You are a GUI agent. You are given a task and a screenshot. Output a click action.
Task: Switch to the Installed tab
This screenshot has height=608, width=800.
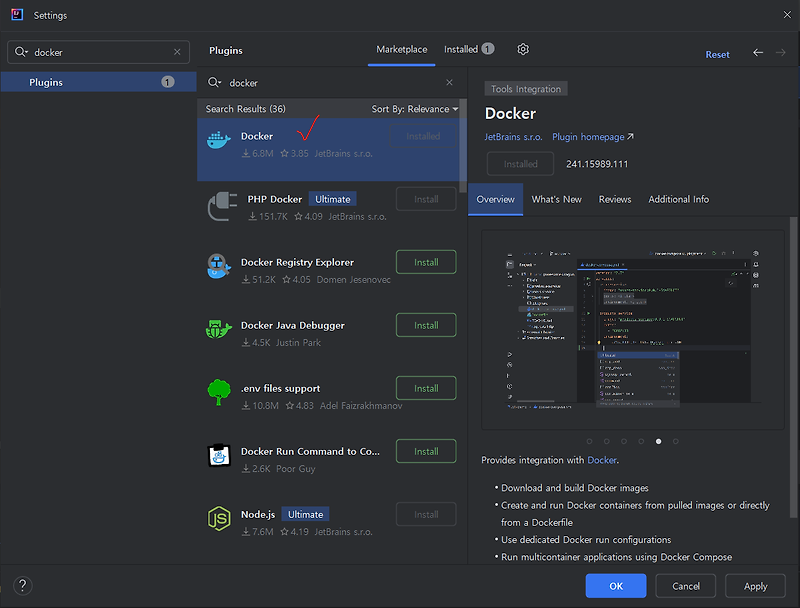pyautogui.click(x=461, y=48)
